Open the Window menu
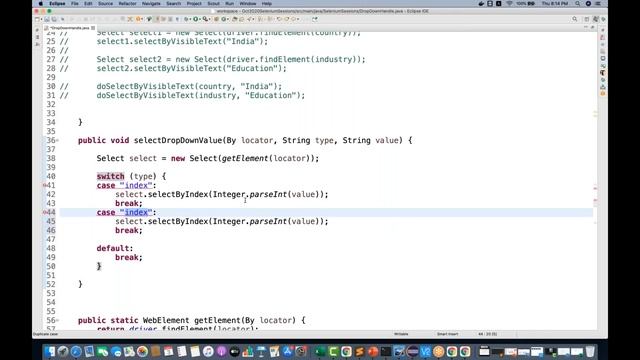The height and width of the screenshot is (360, 640). (x=248, y=3)
